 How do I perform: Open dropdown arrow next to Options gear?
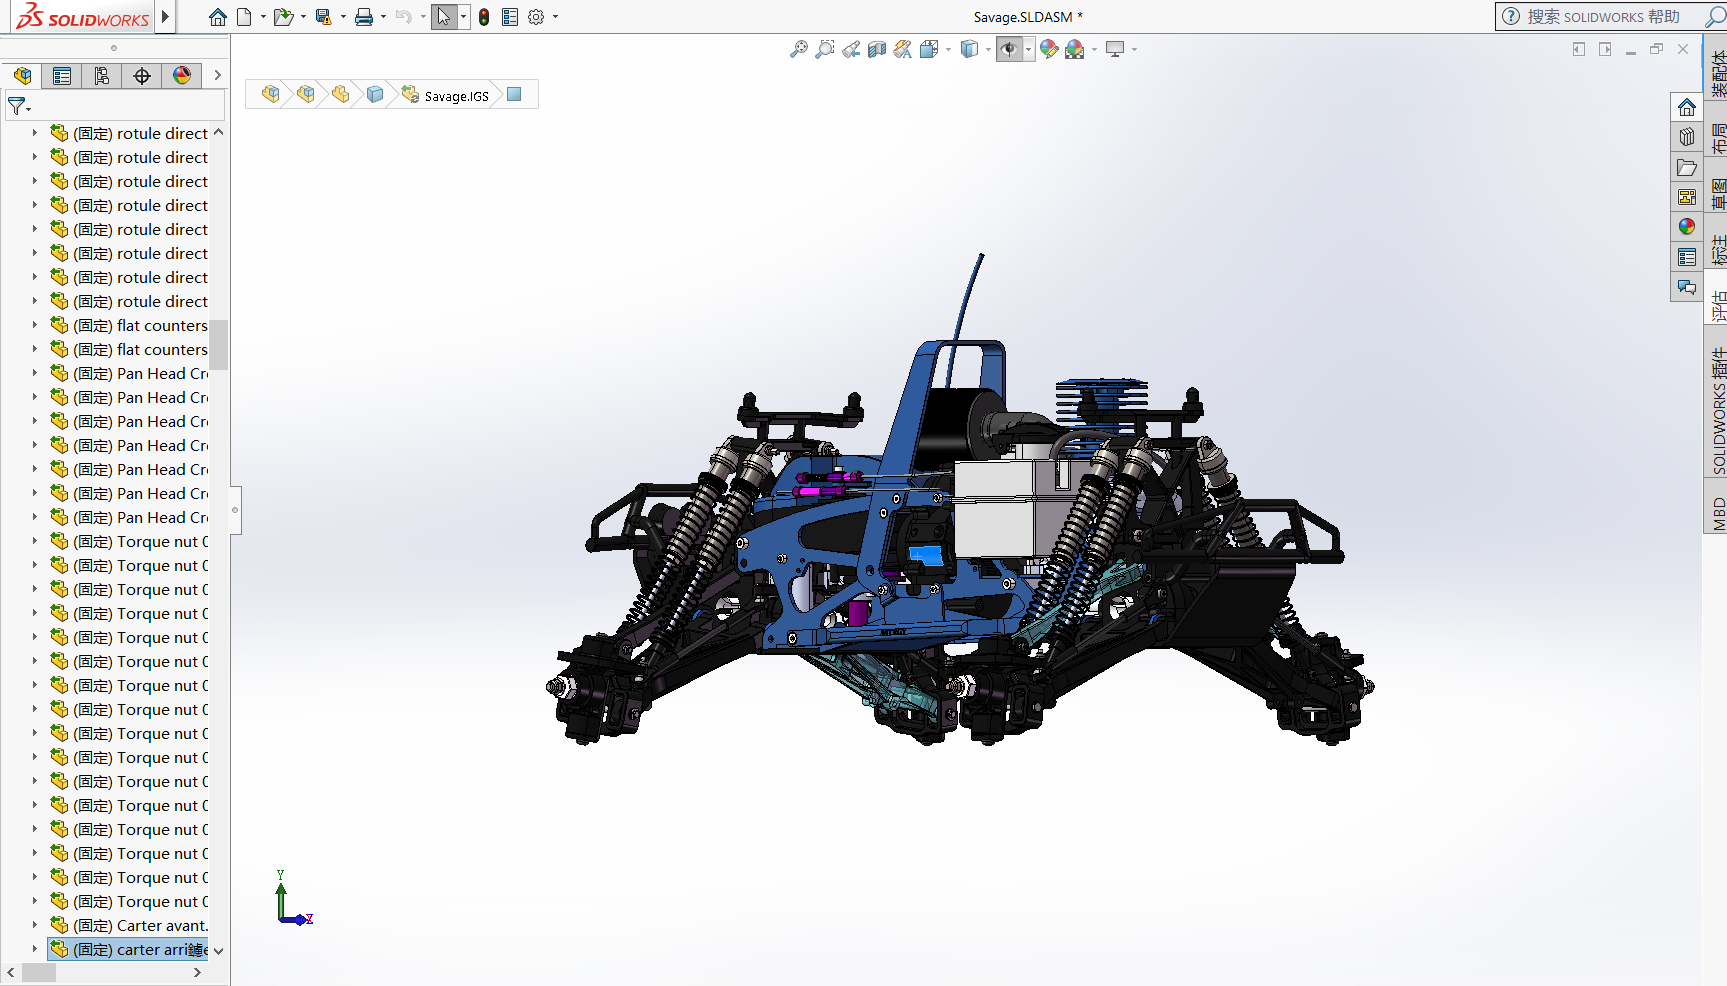555,17
